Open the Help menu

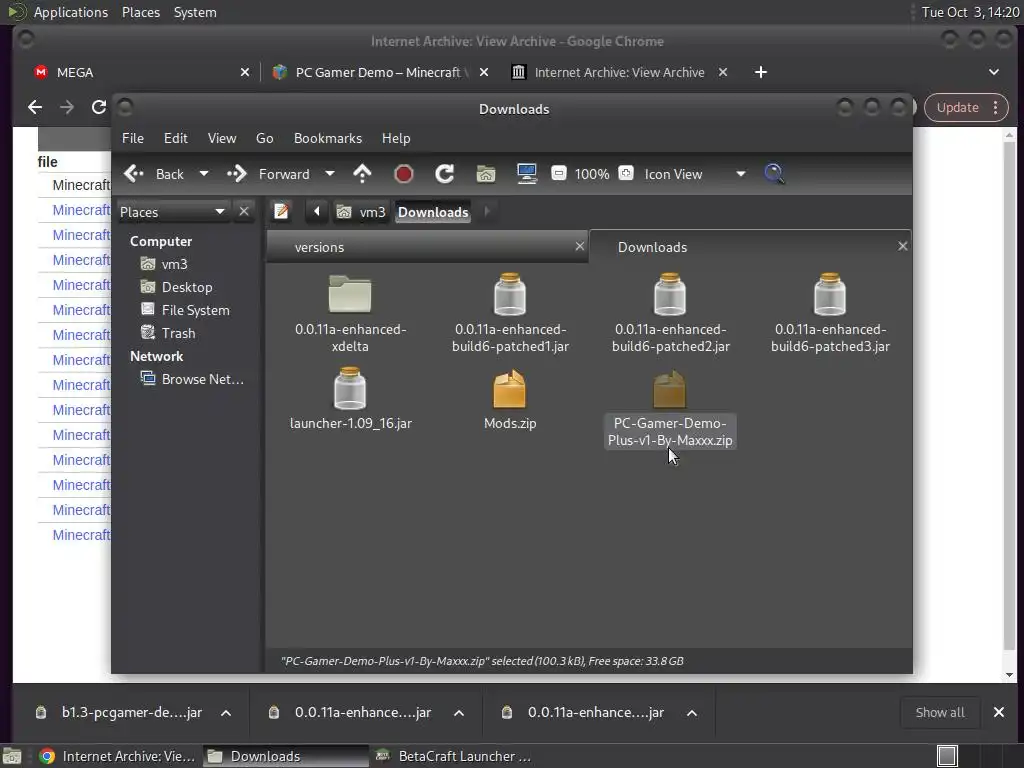pyautogui.click(x=396, y=138)
